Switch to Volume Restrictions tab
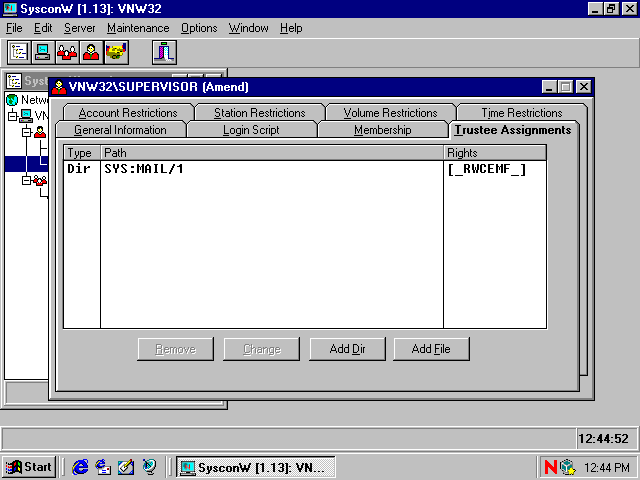The width and height of the screenshot is (640, 480). point(390,112)
